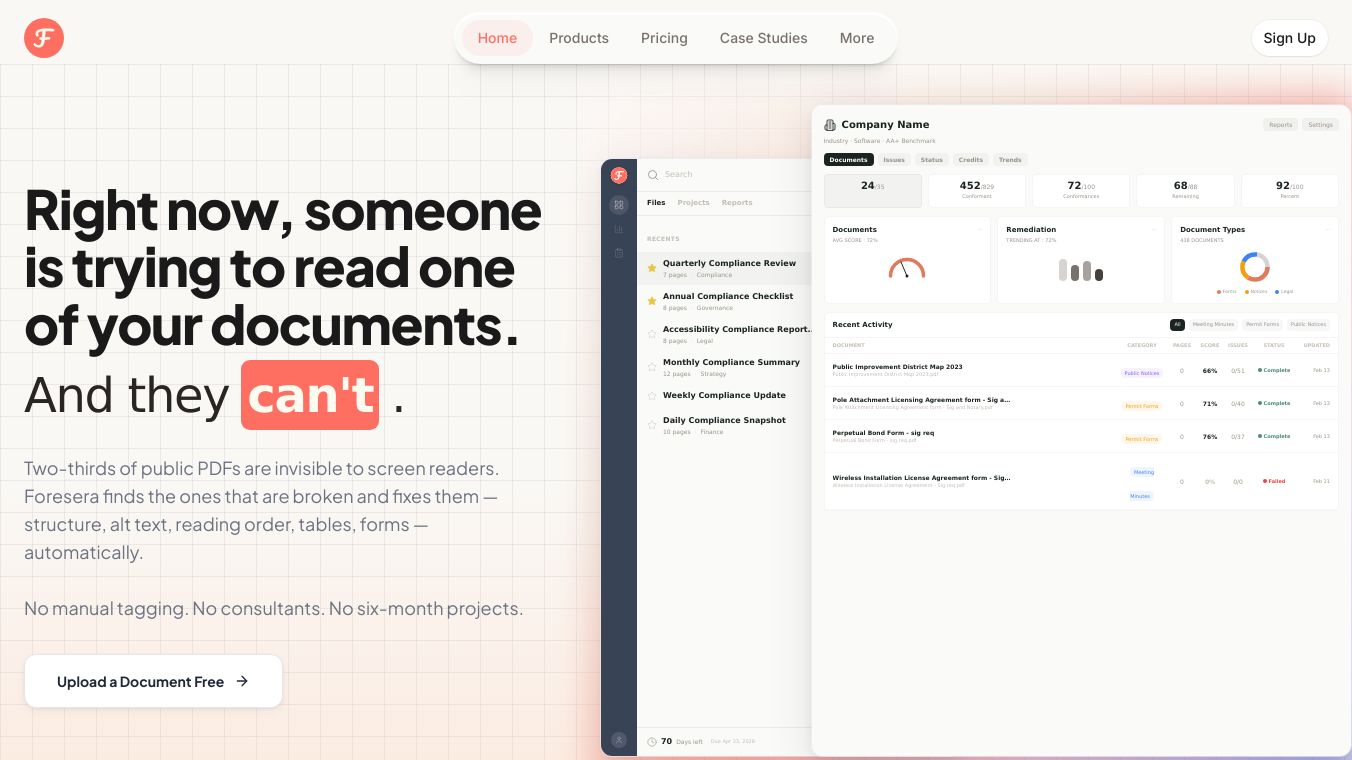1352x760 pixels.
Task: Unstar Quarterly Compliance Review
Action: (652, 268)
